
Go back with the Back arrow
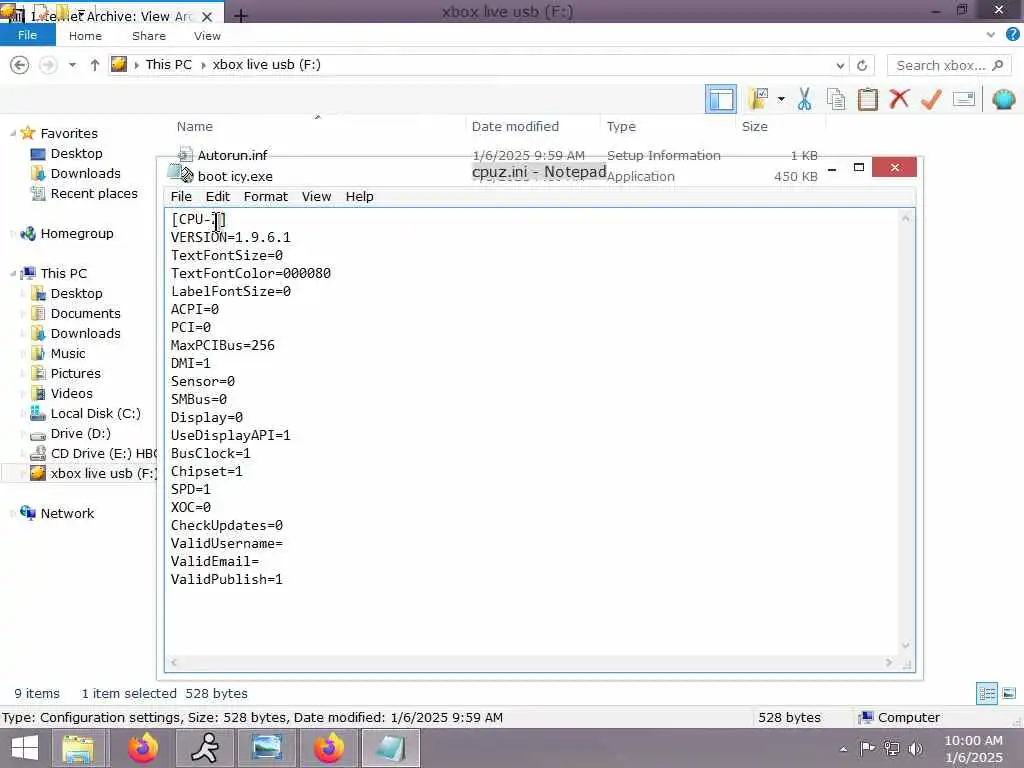click(x=20, y=65)
